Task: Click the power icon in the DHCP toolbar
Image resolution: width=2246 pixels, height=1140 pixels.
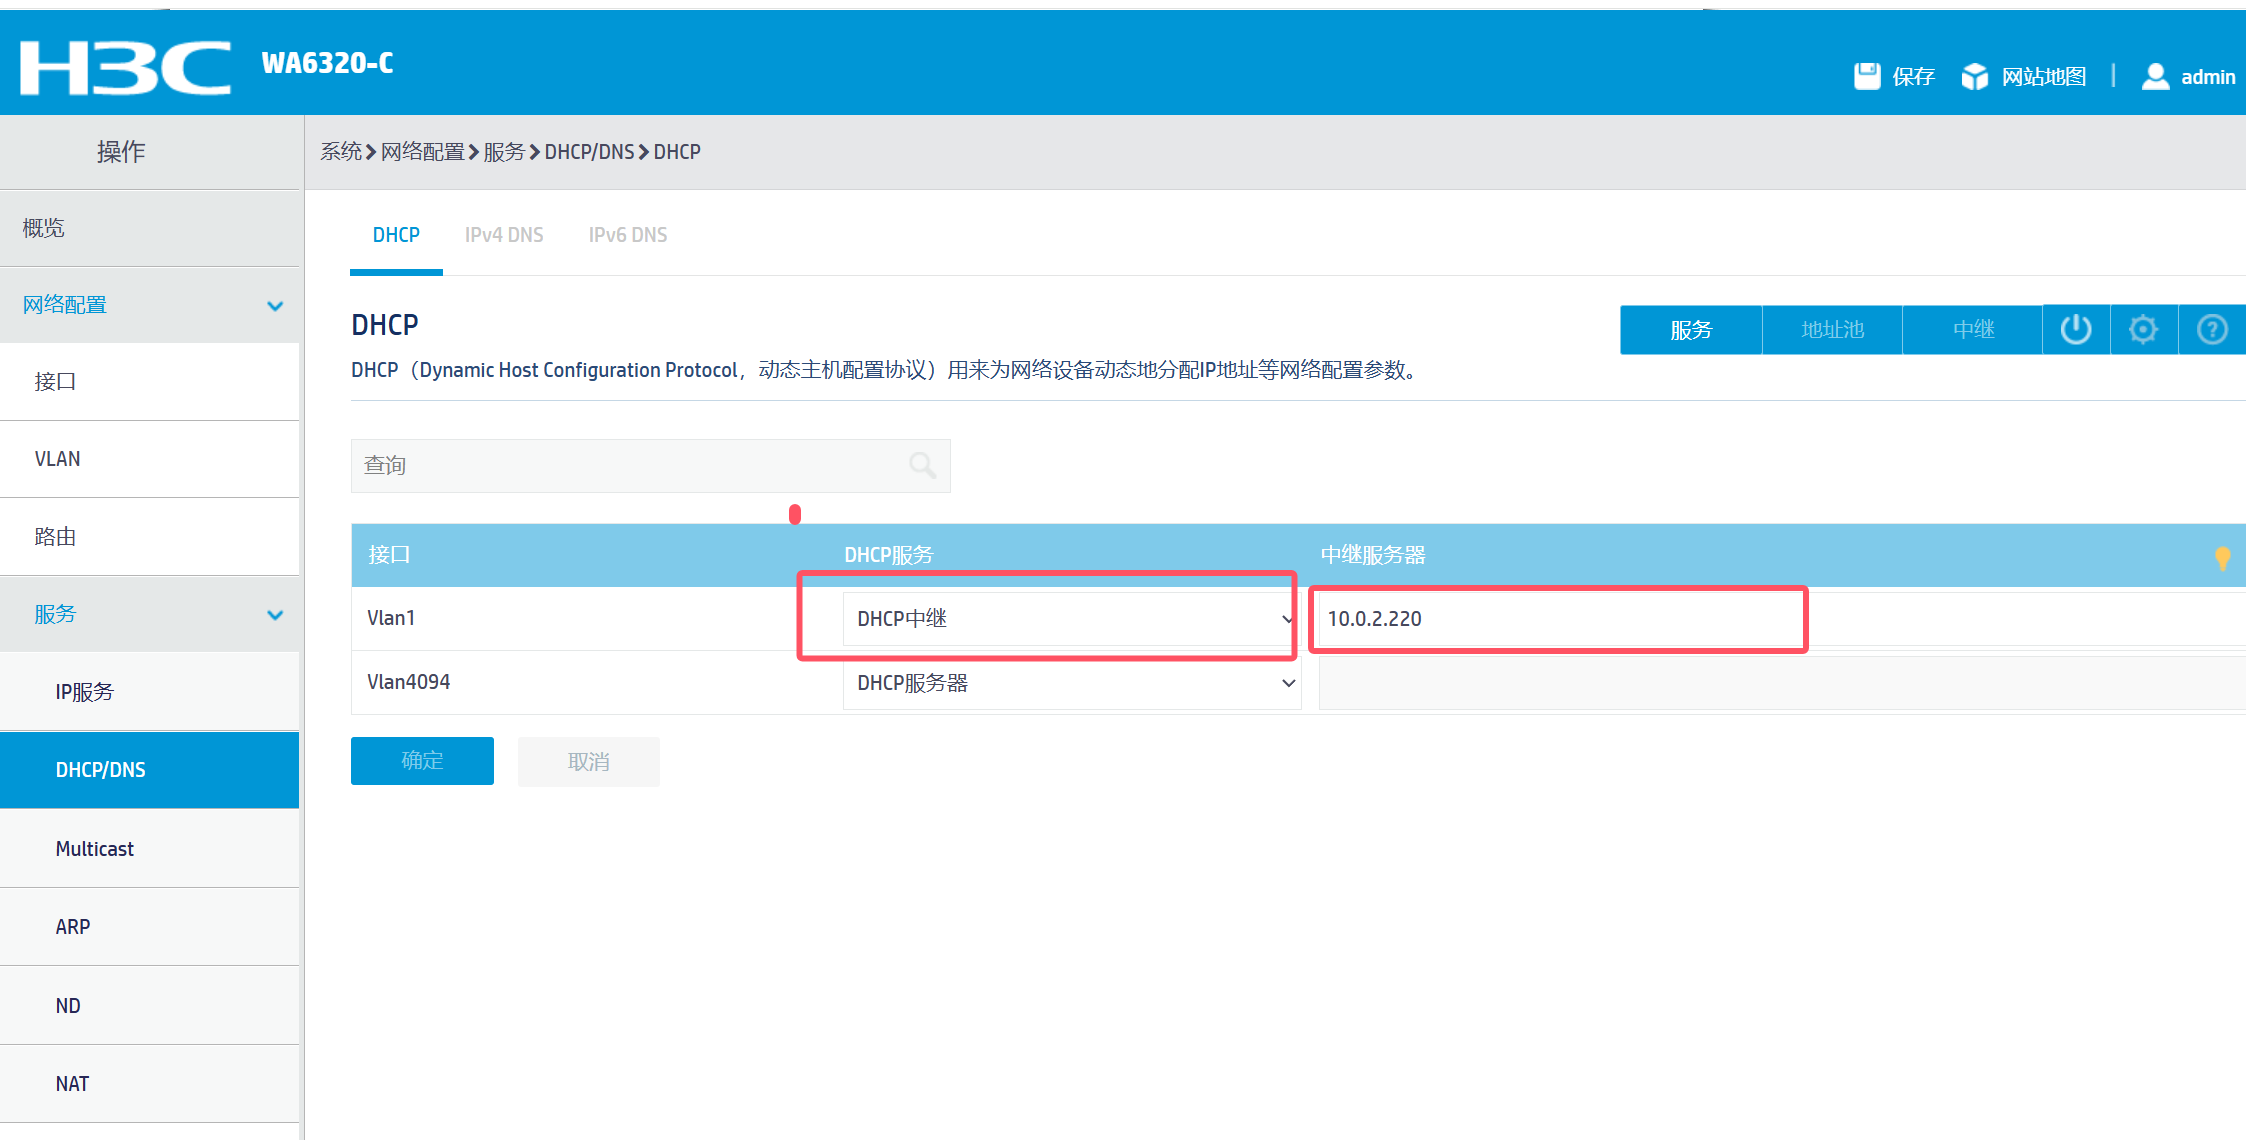Action: pos(2076,329)
